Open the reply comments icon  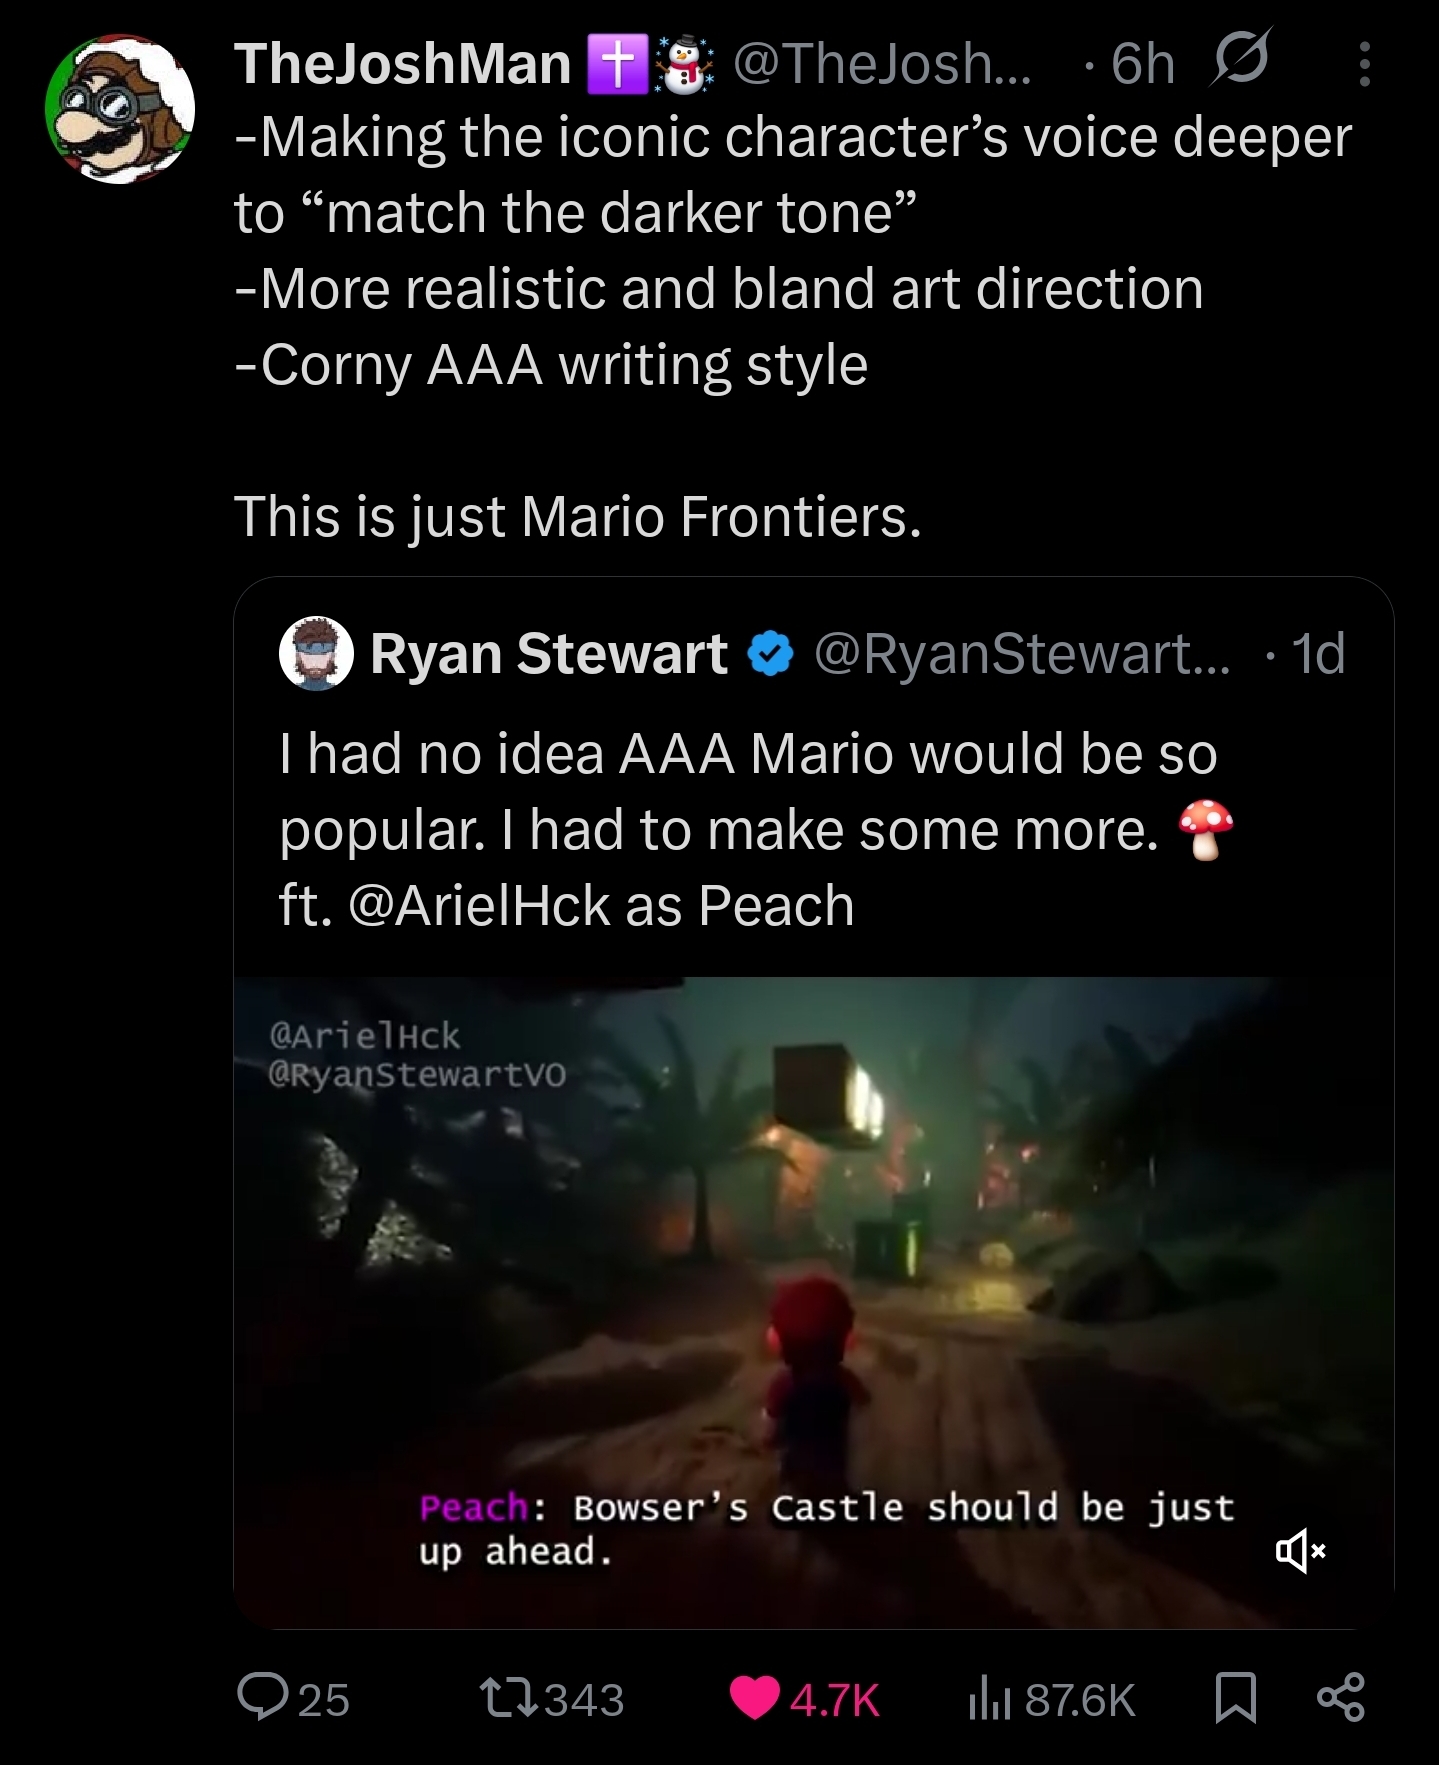262,1697
